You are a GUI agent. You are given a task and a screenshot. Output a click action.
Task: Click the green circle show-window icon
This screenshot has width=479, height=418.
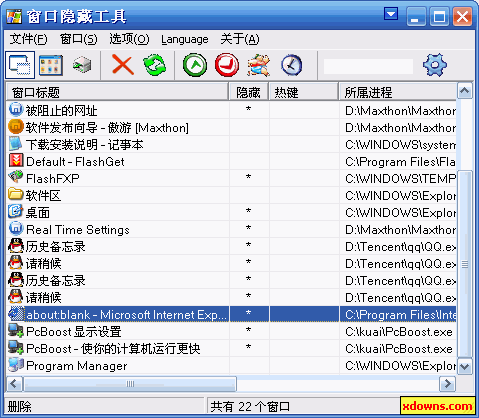[x=195, y=65]
